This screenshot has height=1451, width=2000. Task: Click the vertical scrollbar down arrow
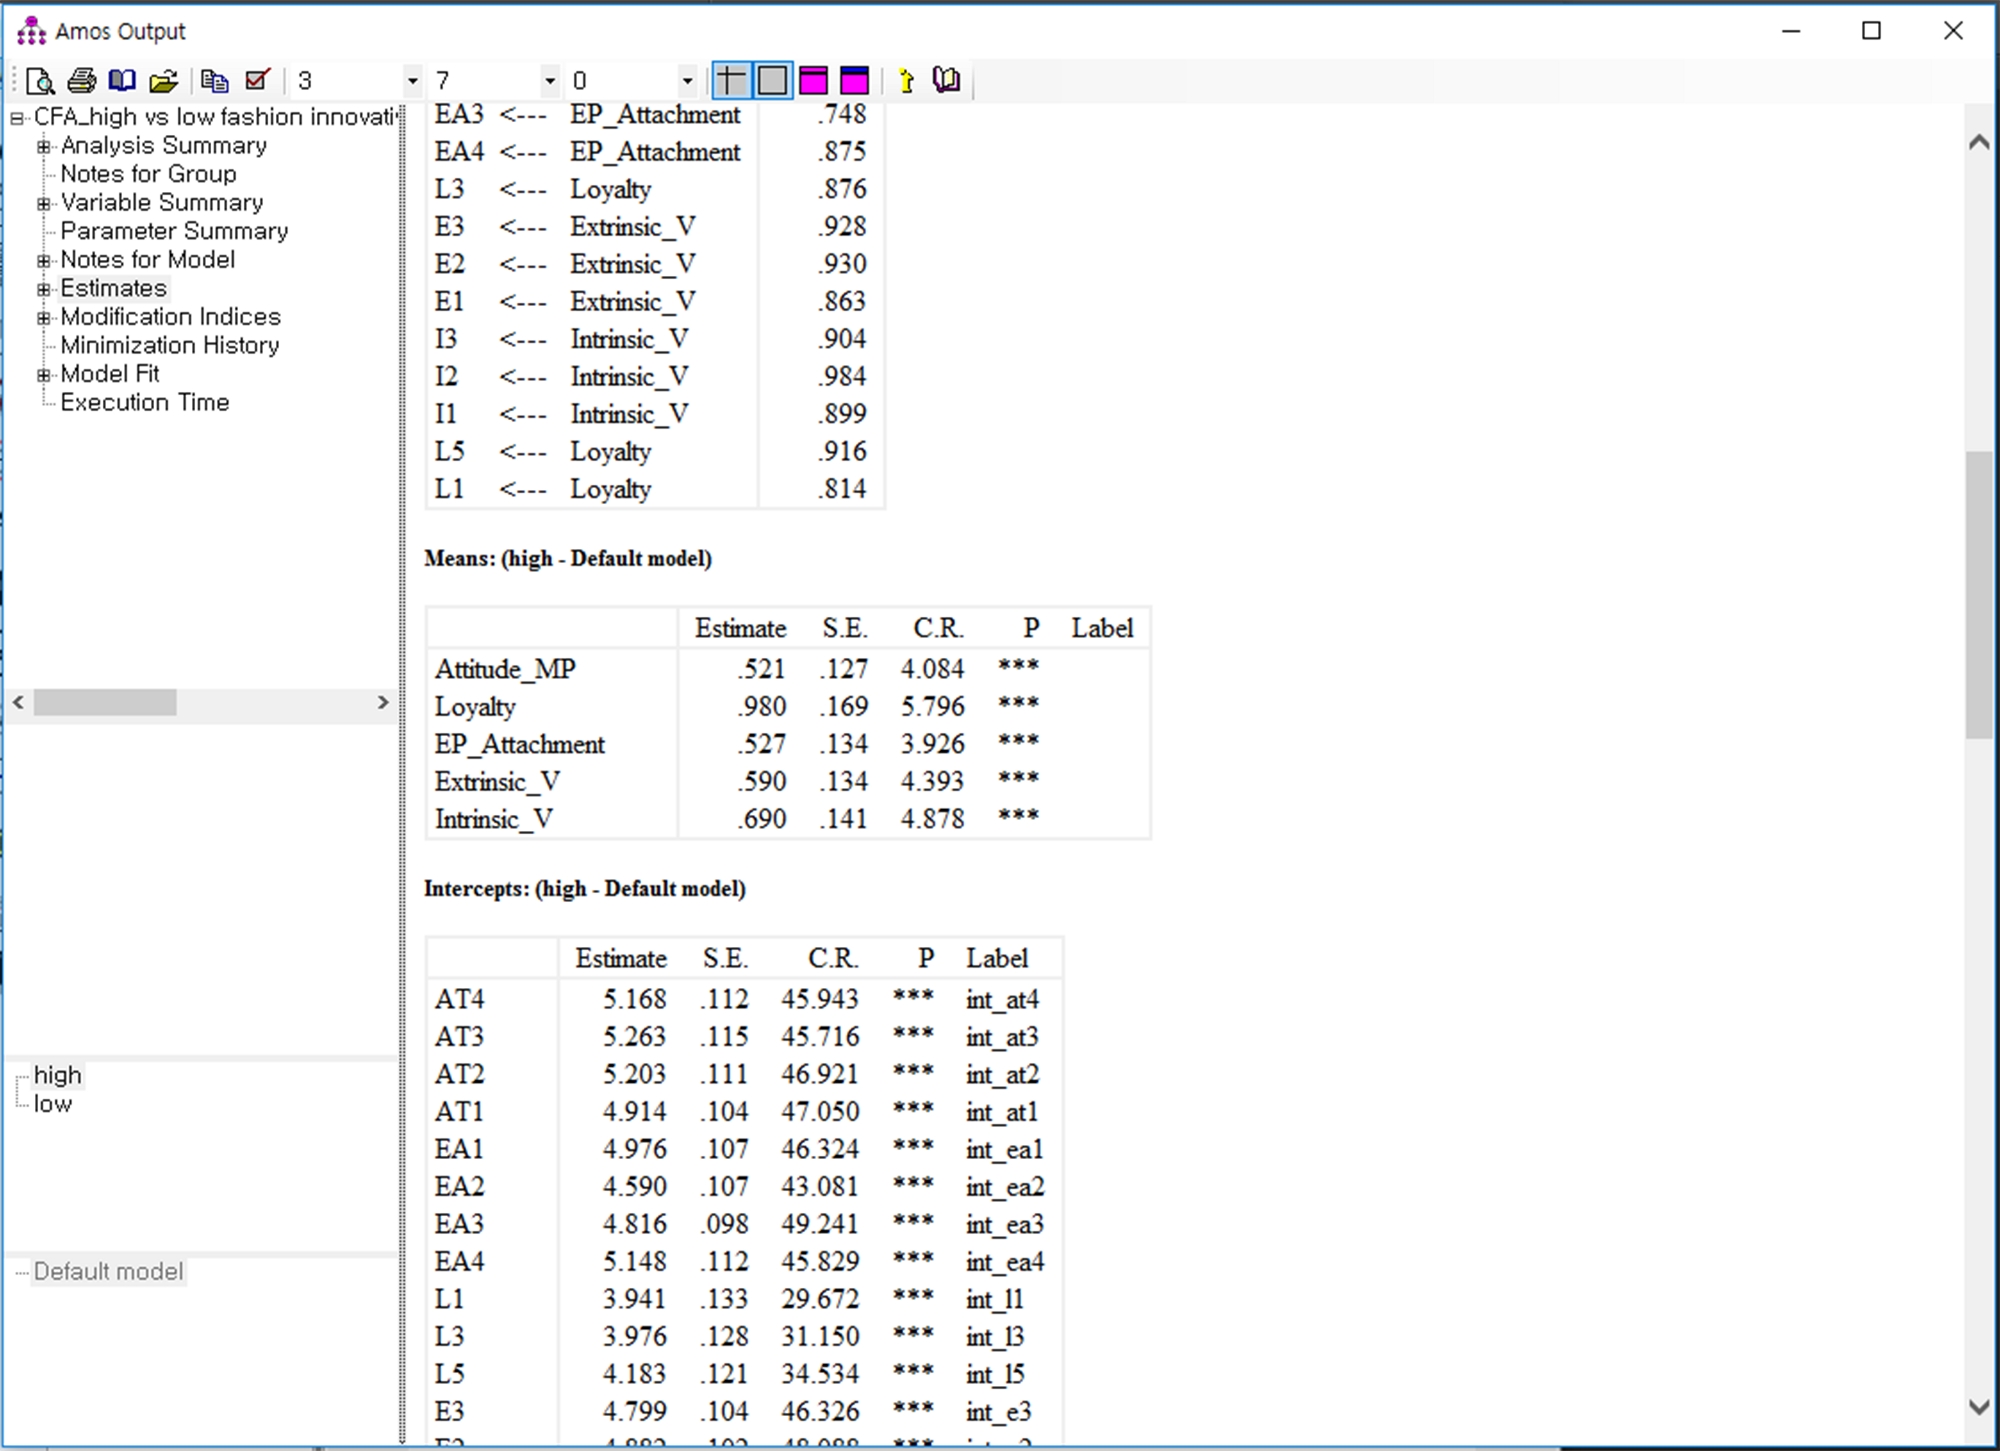click(1978, 1407)
